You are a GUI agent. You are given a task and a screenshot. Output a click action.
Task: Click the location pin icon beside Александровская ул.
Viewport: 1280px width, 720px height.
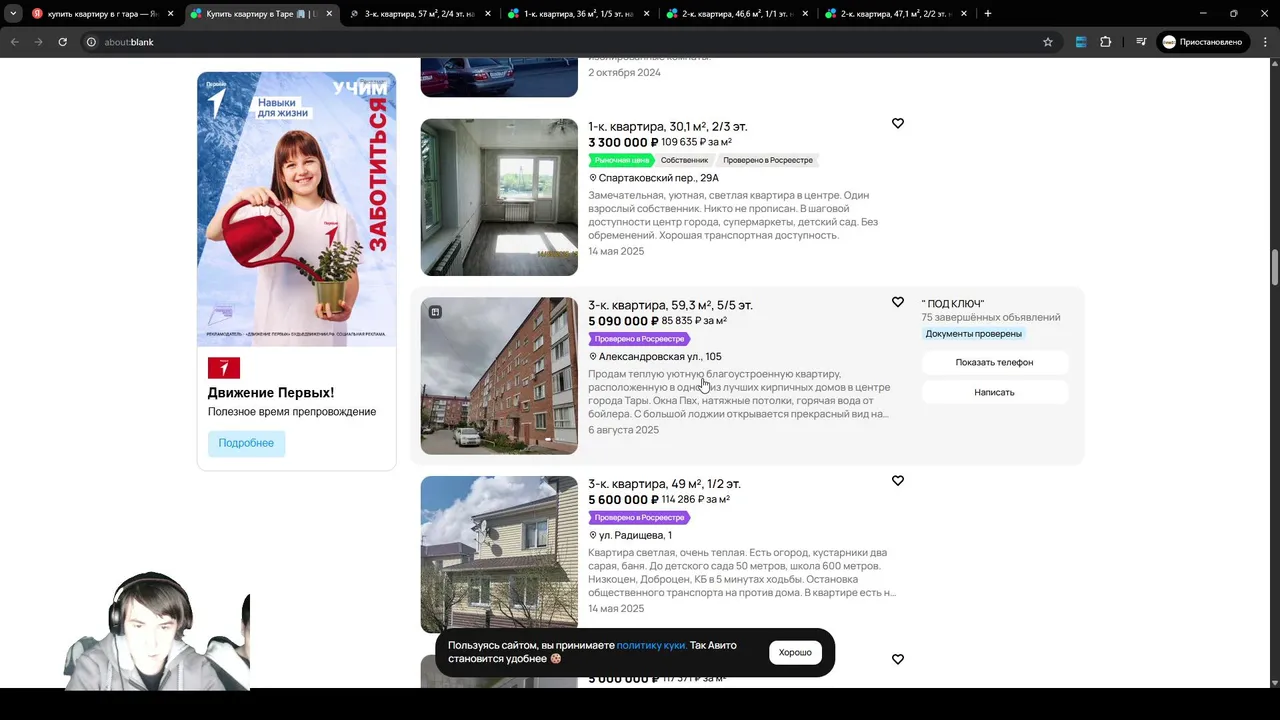point(593,357)
